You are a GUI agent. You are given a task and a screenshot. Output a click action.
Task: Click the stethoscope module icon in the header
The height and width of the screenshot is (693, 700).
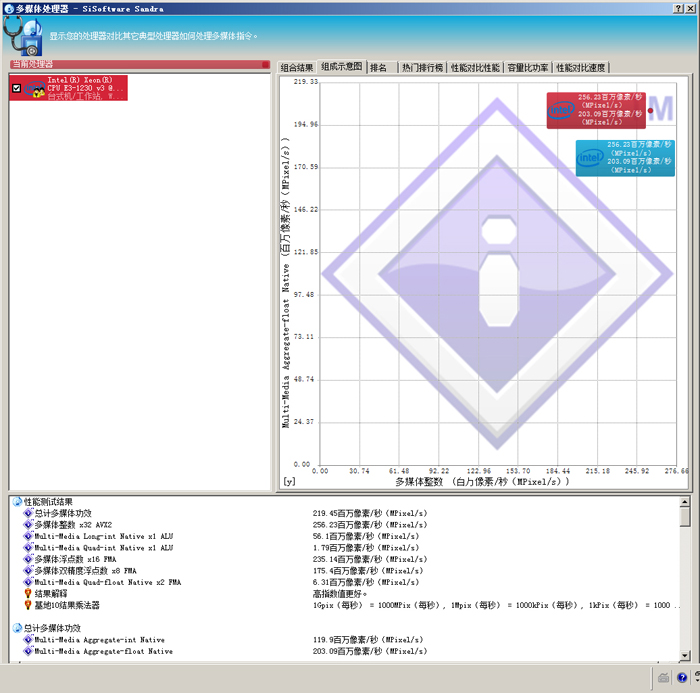[23, 37]
